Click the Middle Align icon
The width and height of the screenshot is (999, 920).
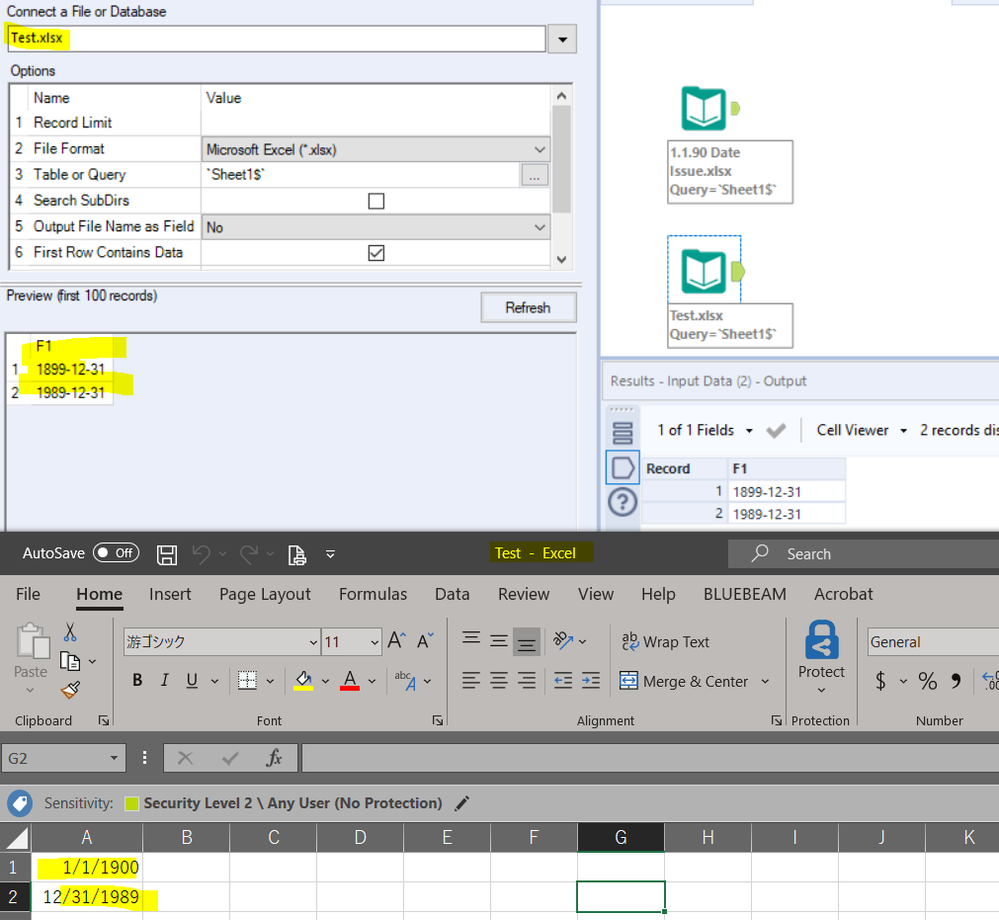click(499, 641)
